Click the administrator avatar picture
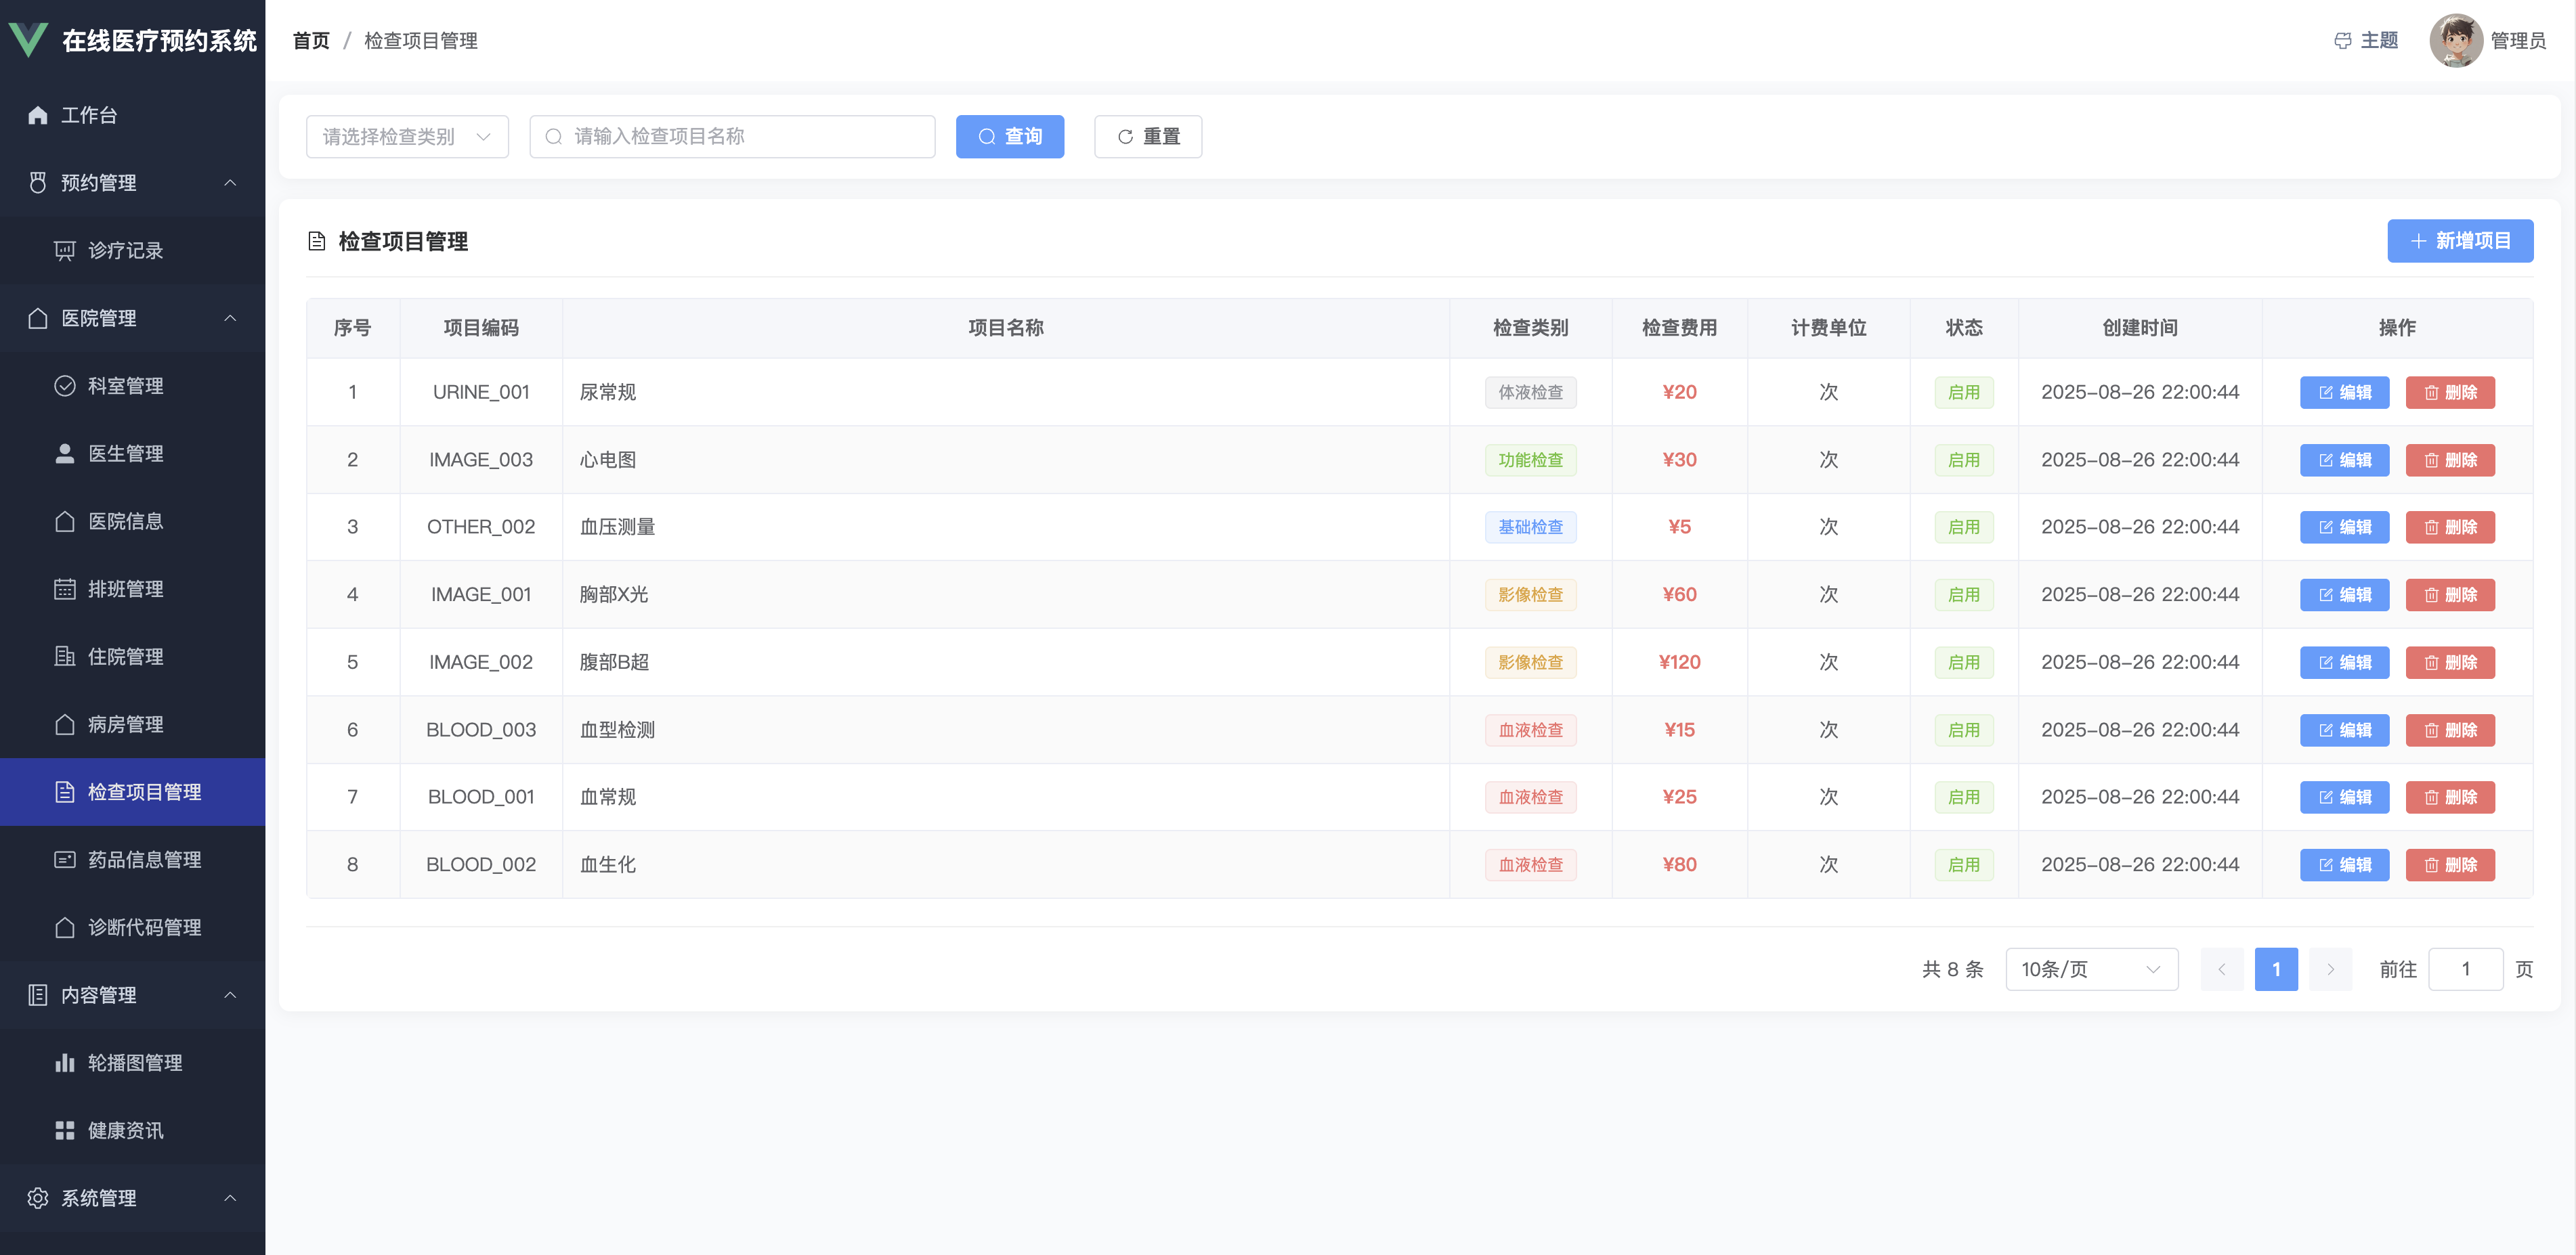 pyautogui.click(x=2455, y=41)
